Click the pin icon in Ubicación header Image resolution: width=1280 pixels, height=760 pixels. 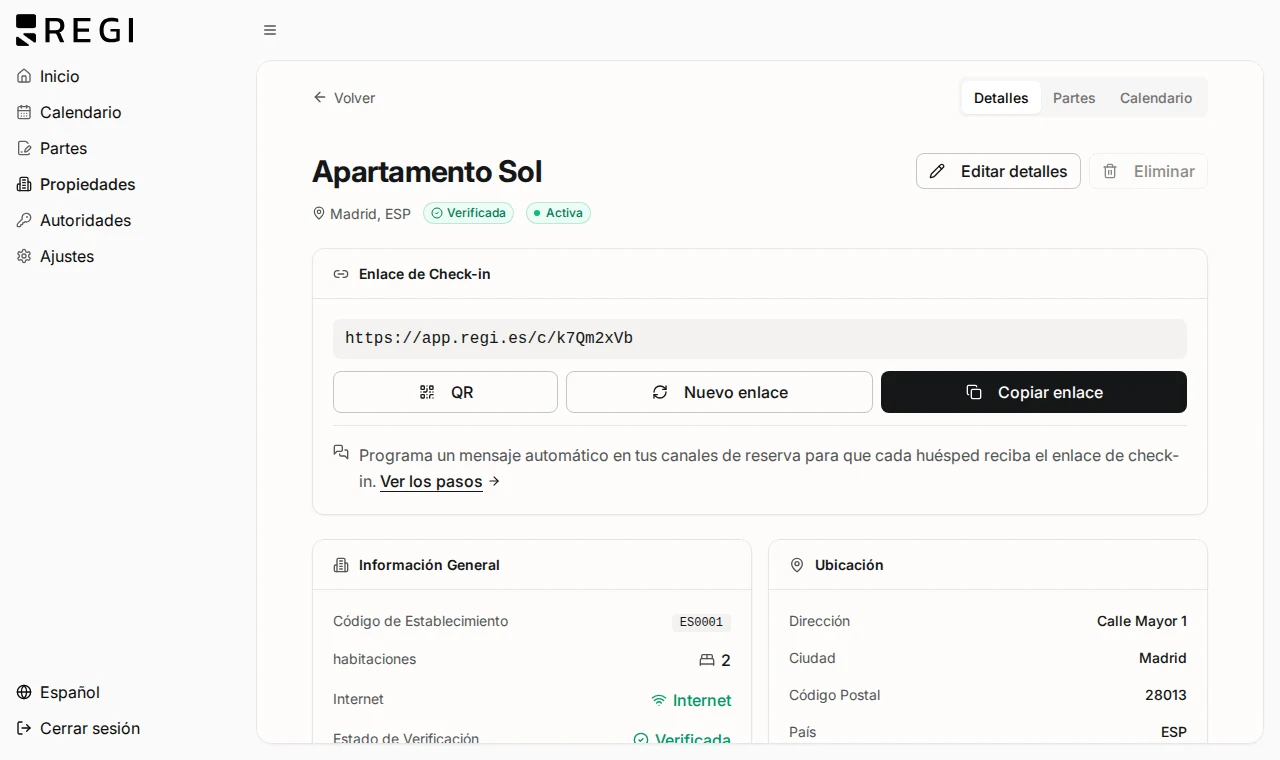797,565
